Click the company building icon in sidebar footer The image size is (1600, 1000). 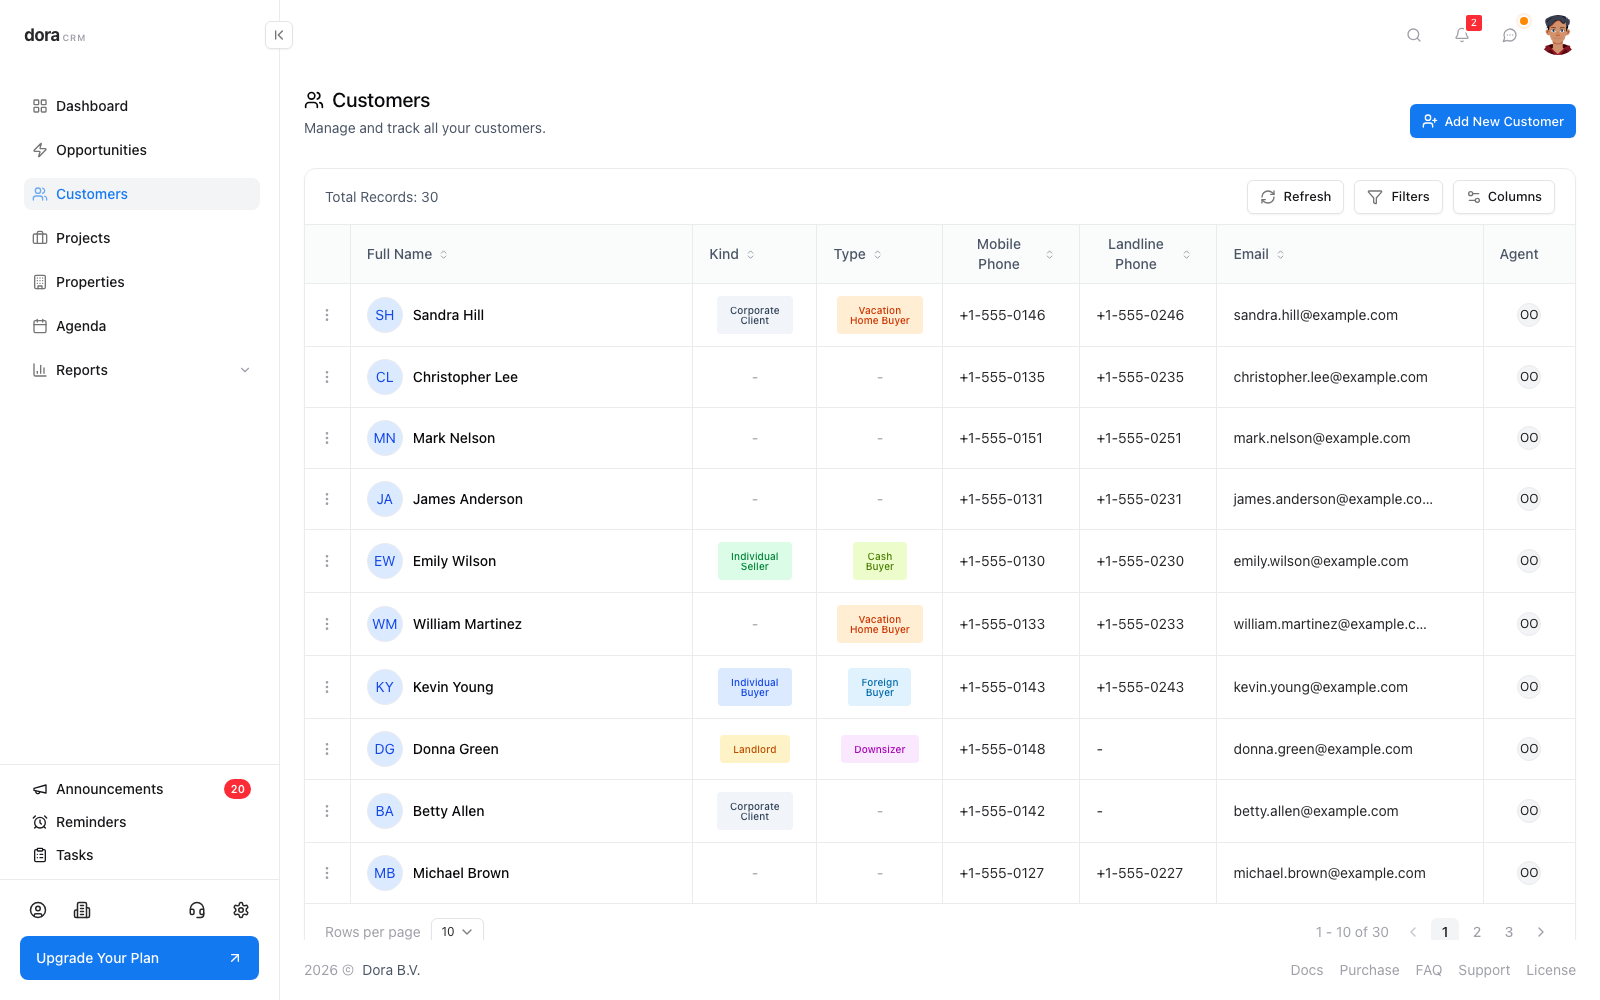click(82, 910)
